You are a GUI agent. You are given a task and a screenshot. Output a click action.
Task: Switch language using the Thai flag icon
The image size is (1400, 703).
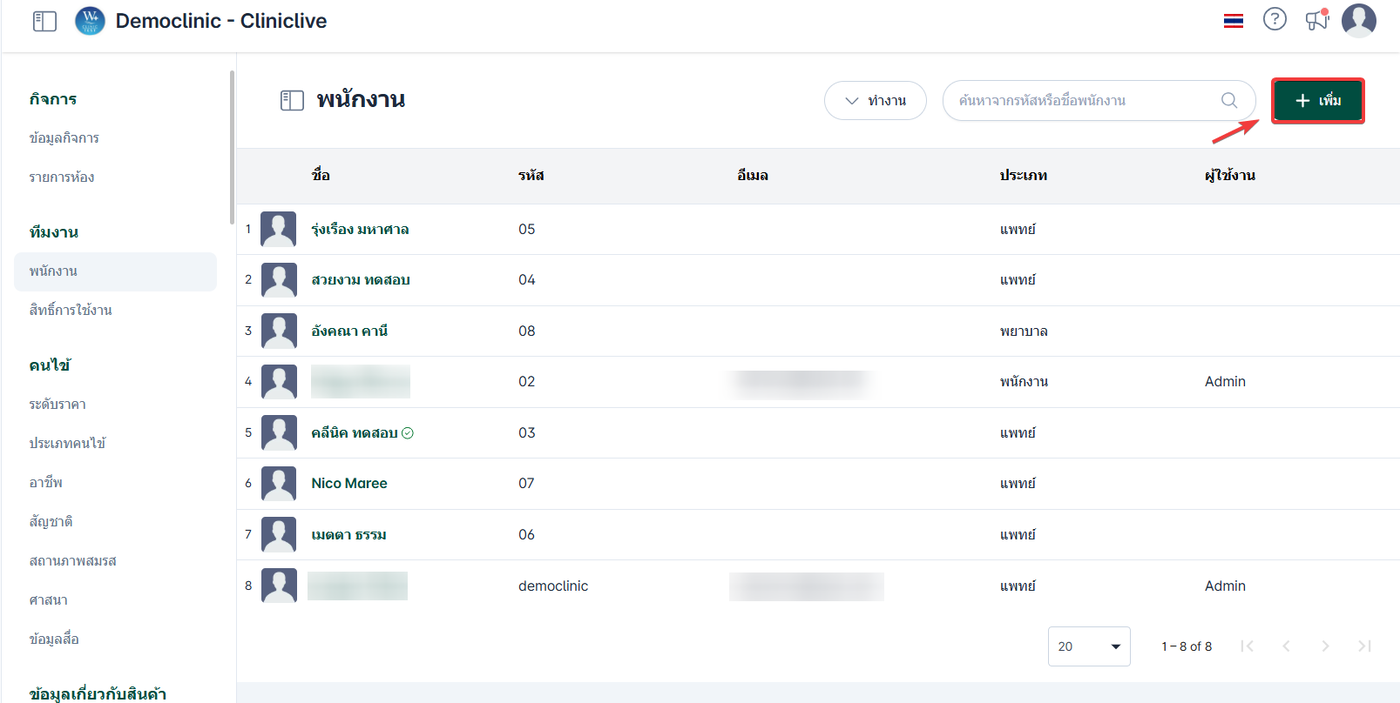pyautogui.click(x=1233, y=20)
